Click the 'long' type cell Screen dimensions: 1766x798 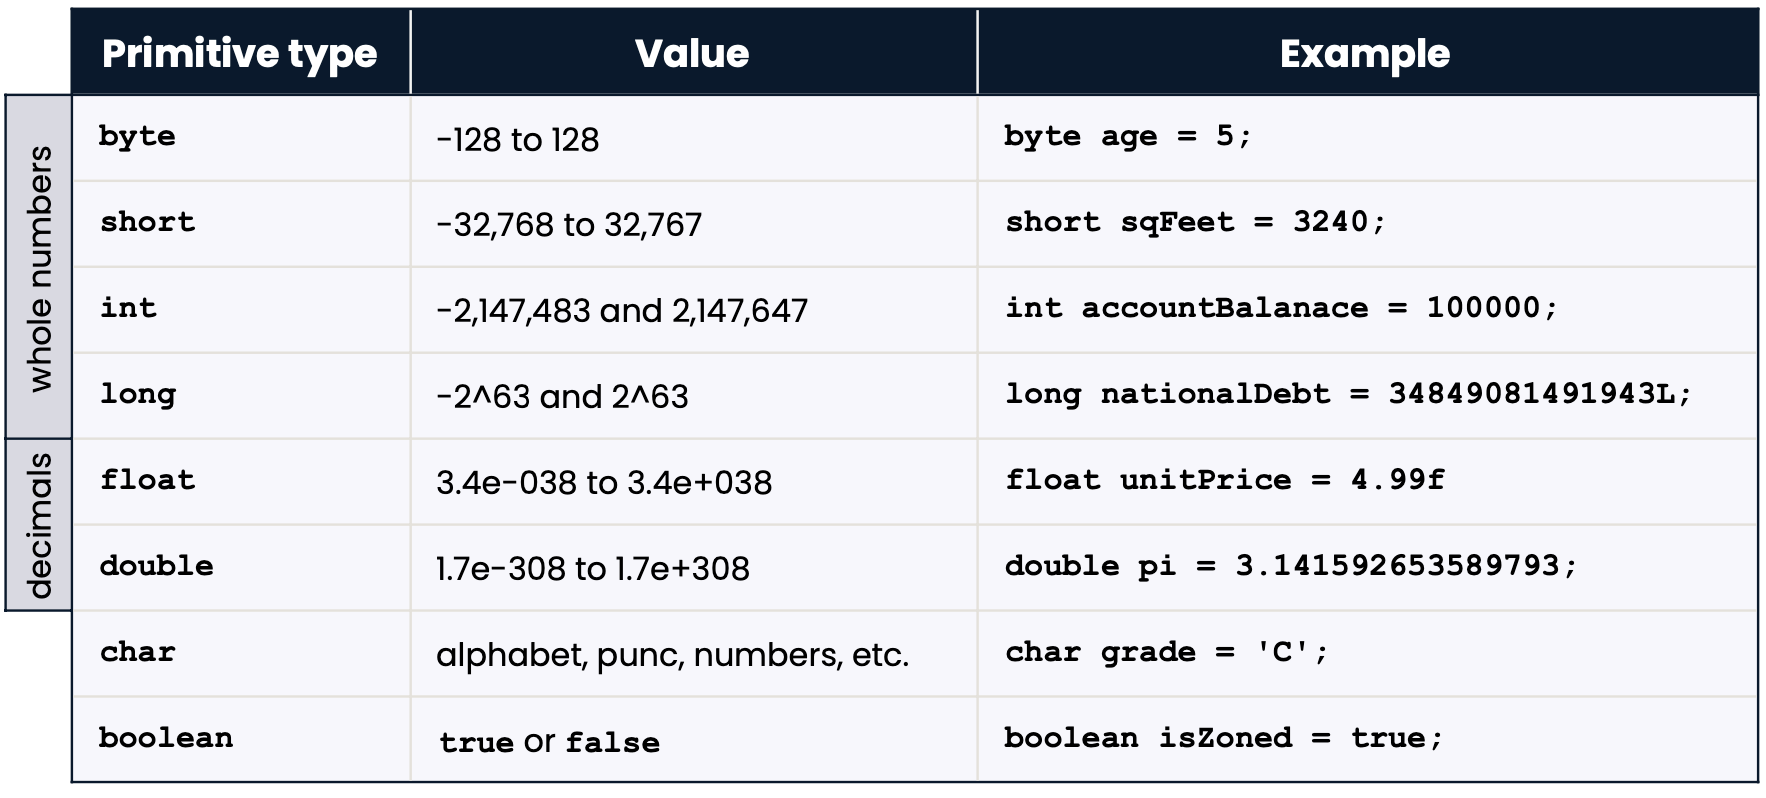[138, 394]
